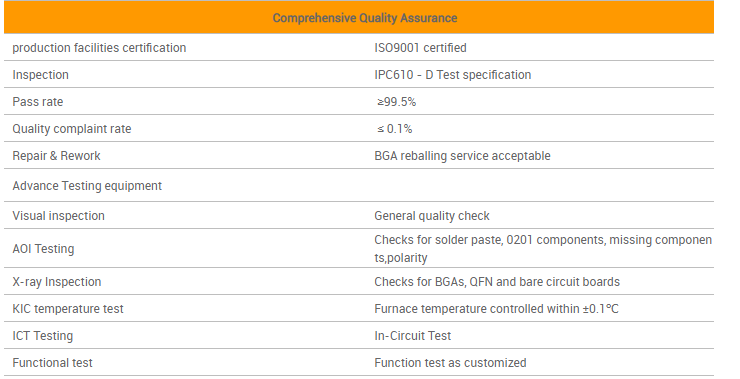Click the Visual inspection label
Image resolution: width=740 pixels, height=379 pixels.
pos(59,215)
